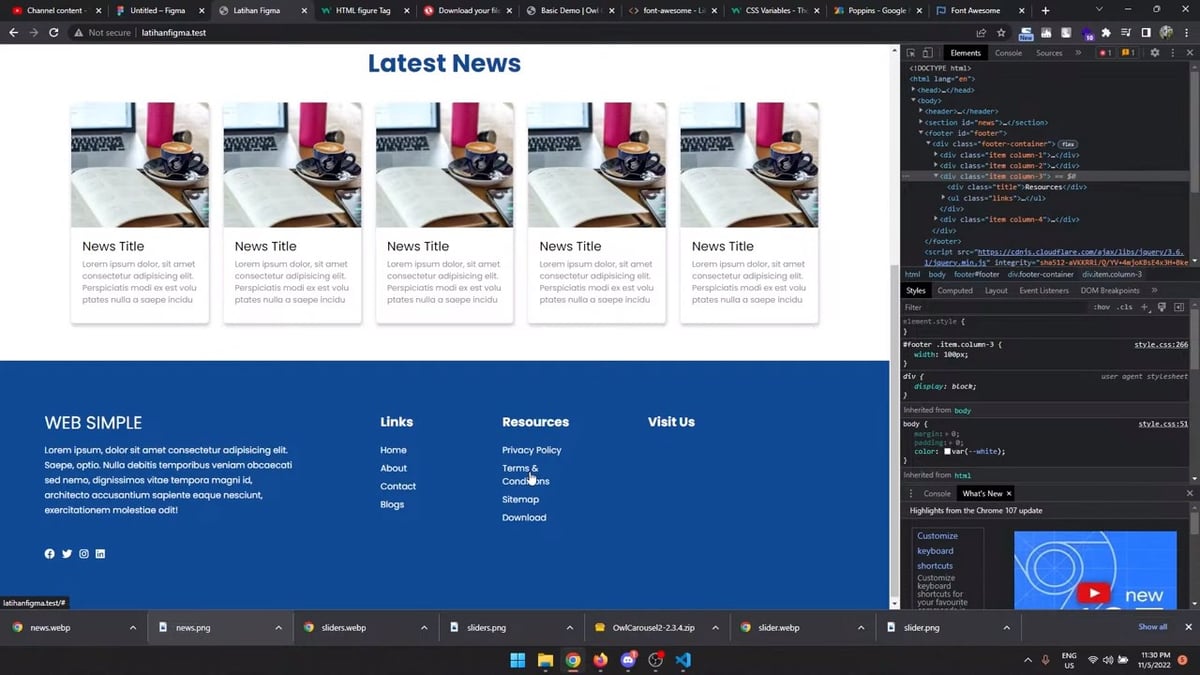Close the DevTools drawer

point(1190,493)
